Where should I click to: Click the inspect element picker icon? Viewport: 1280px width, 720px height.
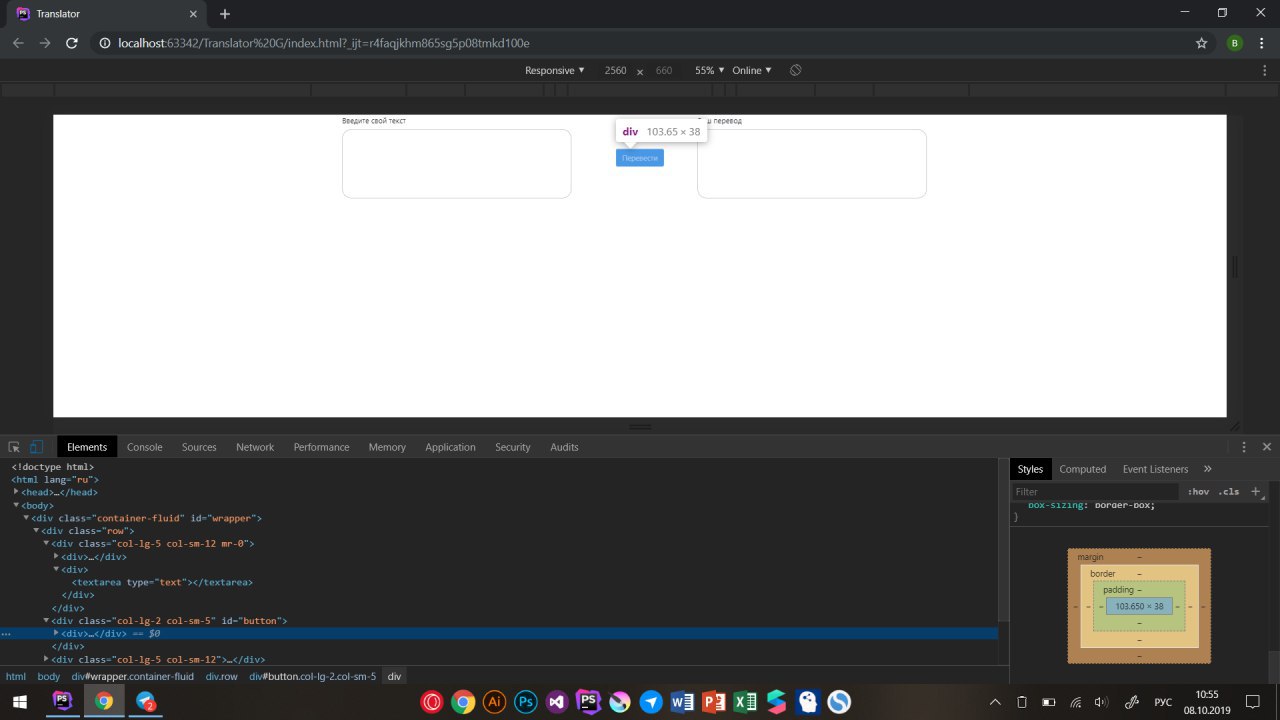tap(14, 447)
